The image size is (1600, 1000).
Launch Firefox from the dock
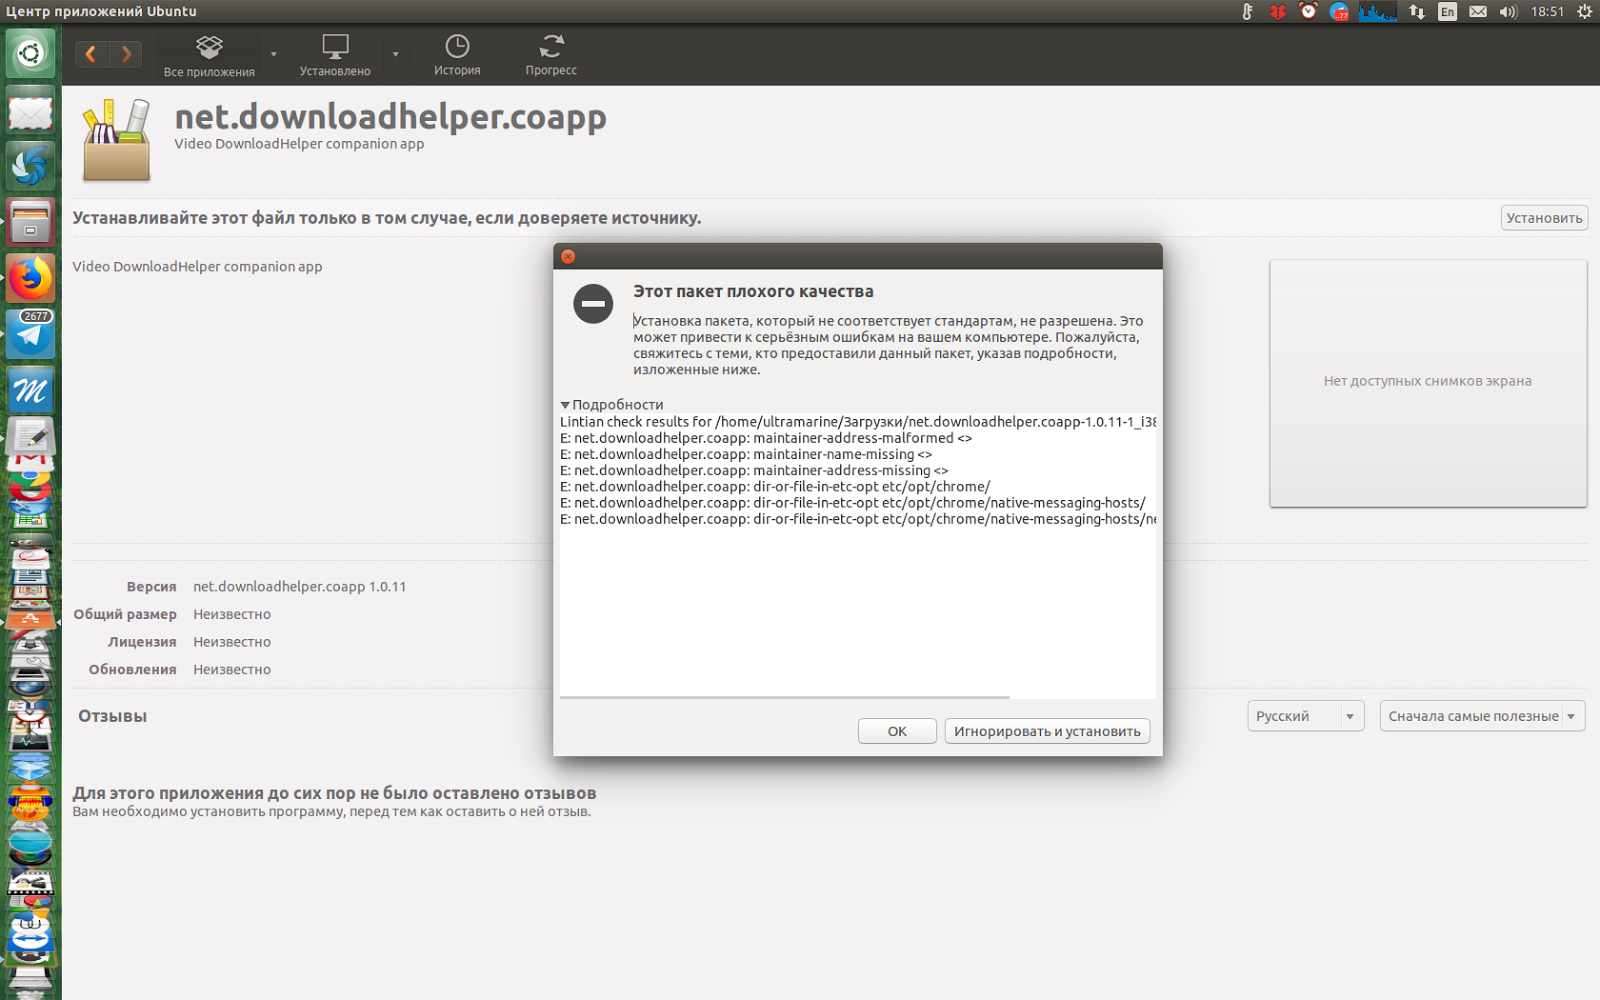(x=30, y=277)
